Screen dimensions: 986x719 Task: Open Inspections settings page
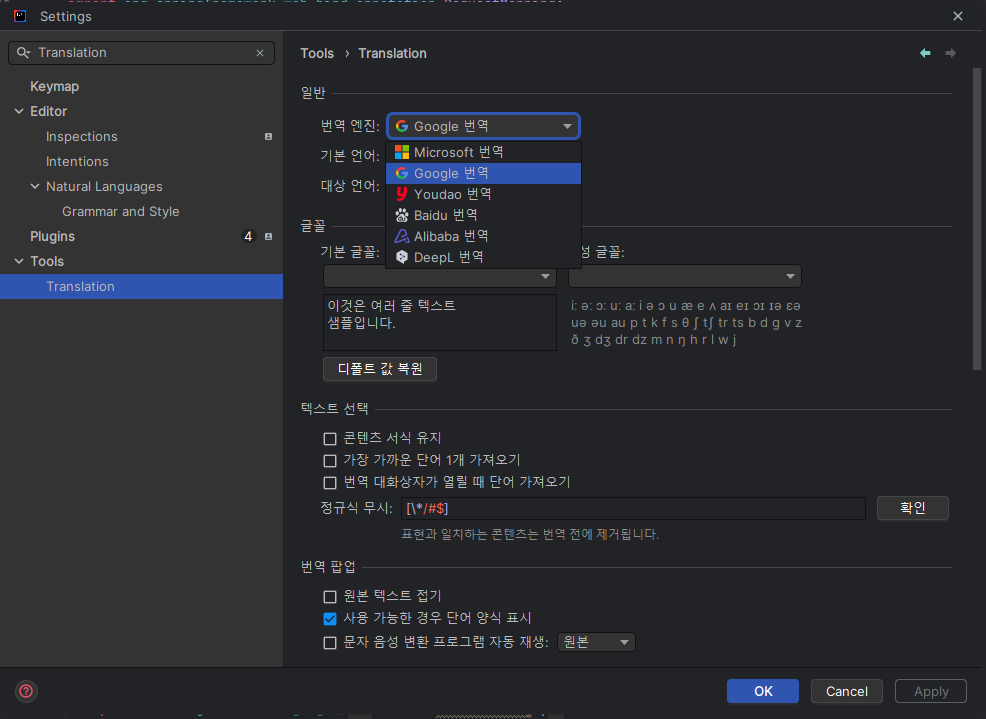(x=82, y=137)
